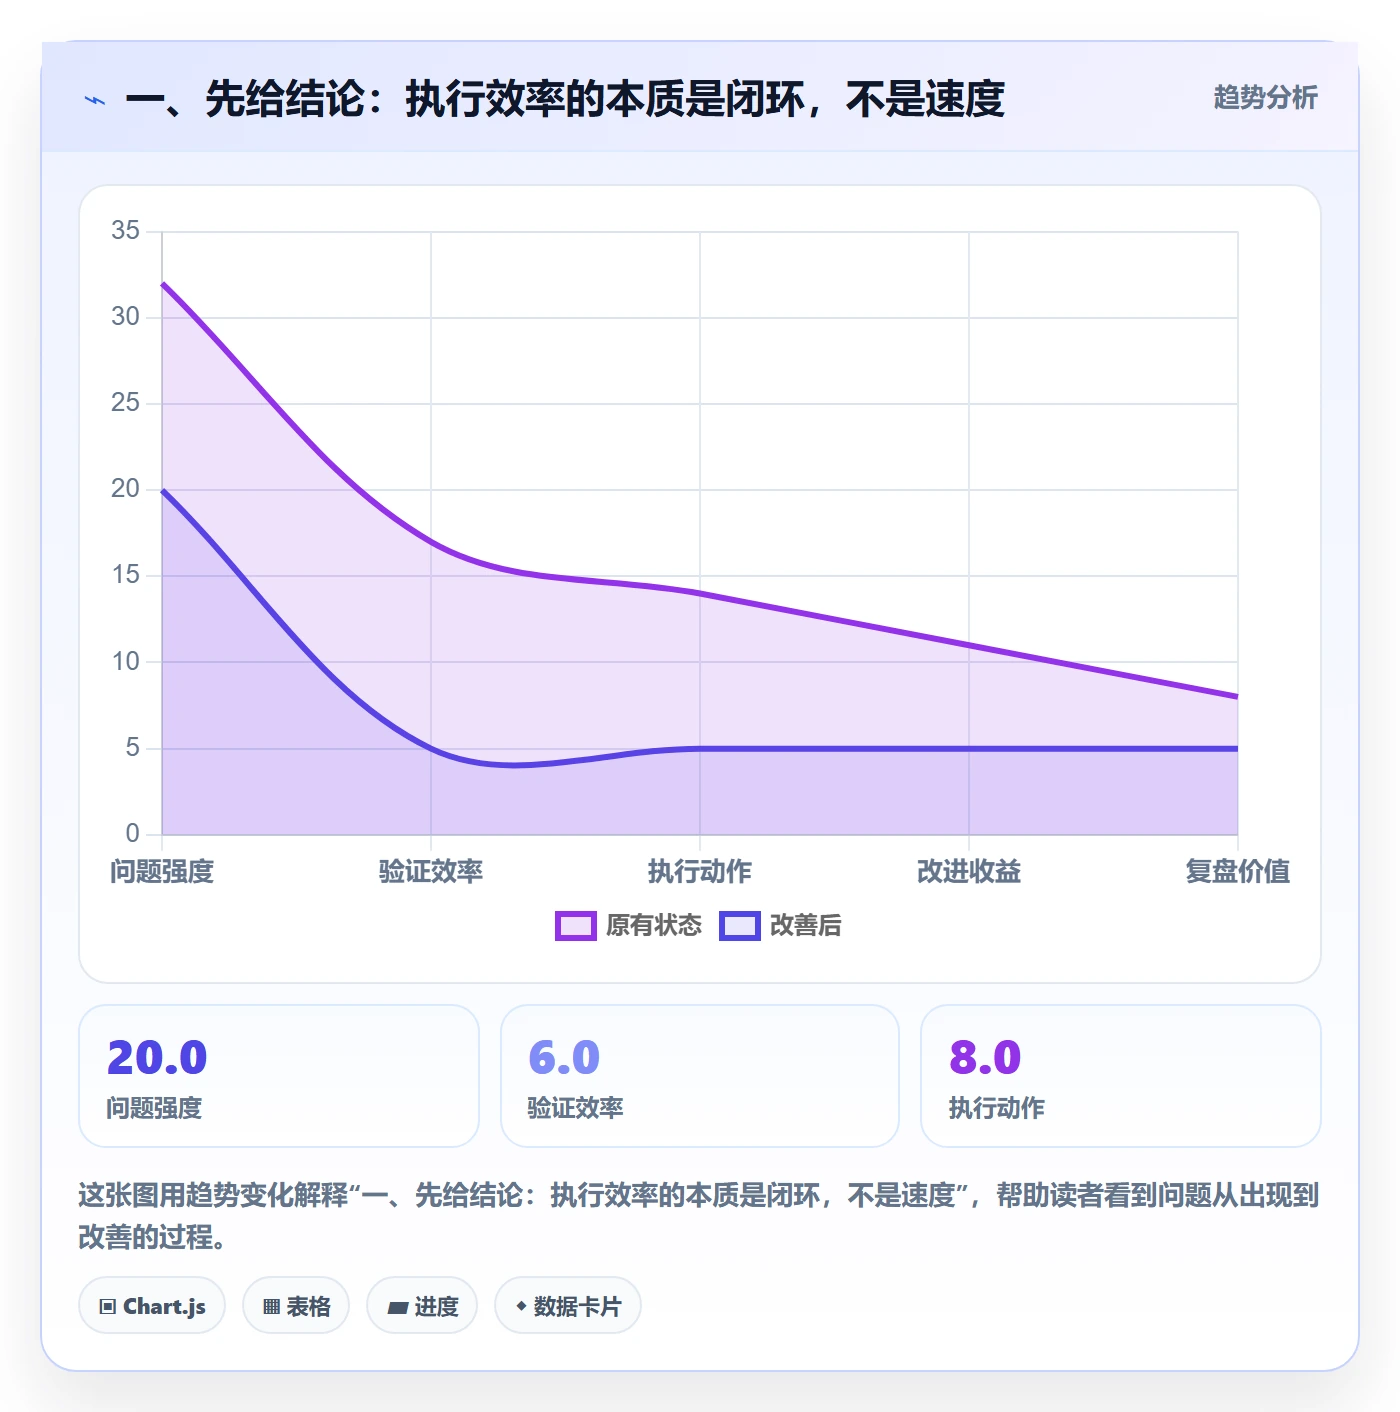Toggle the 原有状态 legend swatch
This screenshot has height=1412, width=1400.
pyautogui.click(x=576, y=926)
